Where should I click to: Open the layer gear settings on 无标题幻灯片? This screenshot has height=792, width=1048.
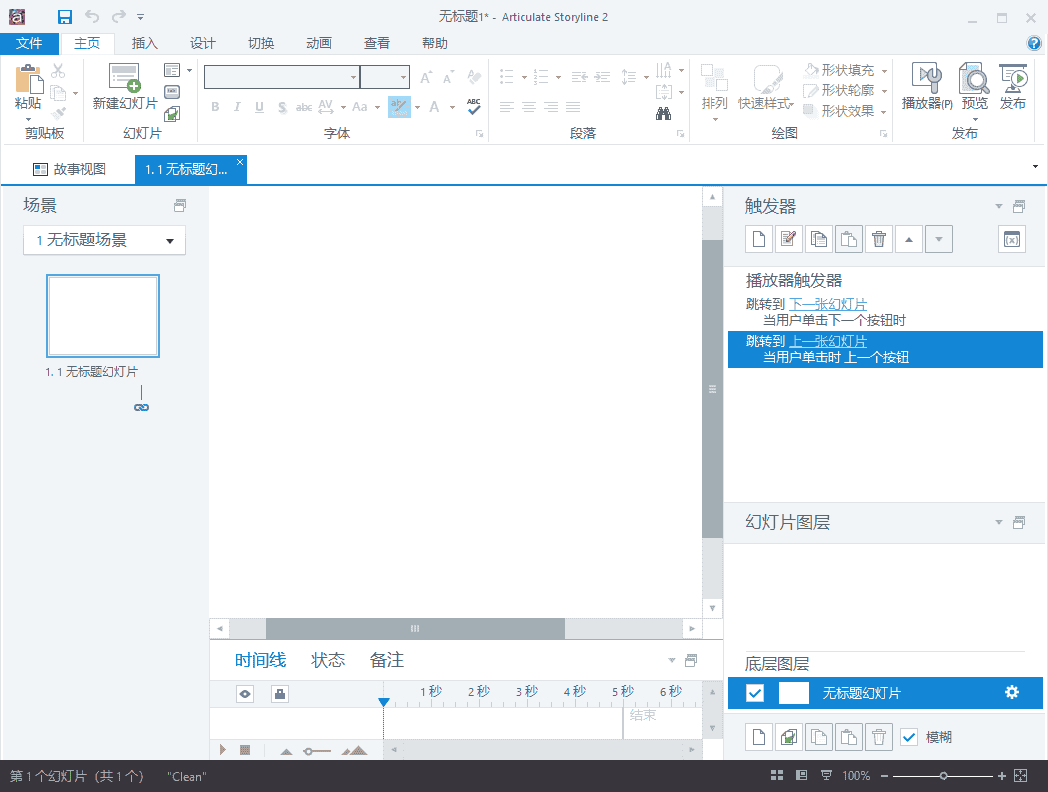point(1011,692)
